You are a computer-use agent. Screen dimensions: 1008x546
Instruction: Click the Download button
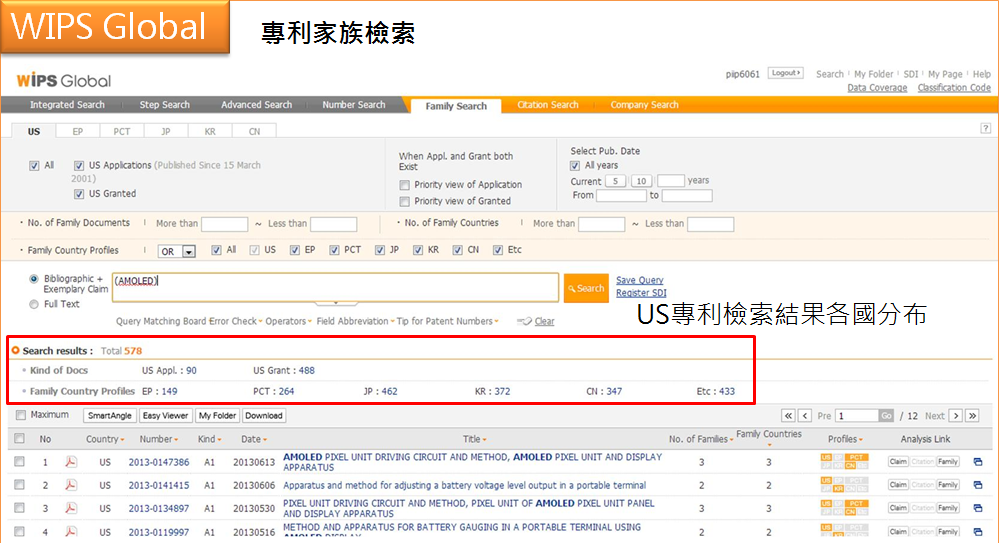[264, 416]
